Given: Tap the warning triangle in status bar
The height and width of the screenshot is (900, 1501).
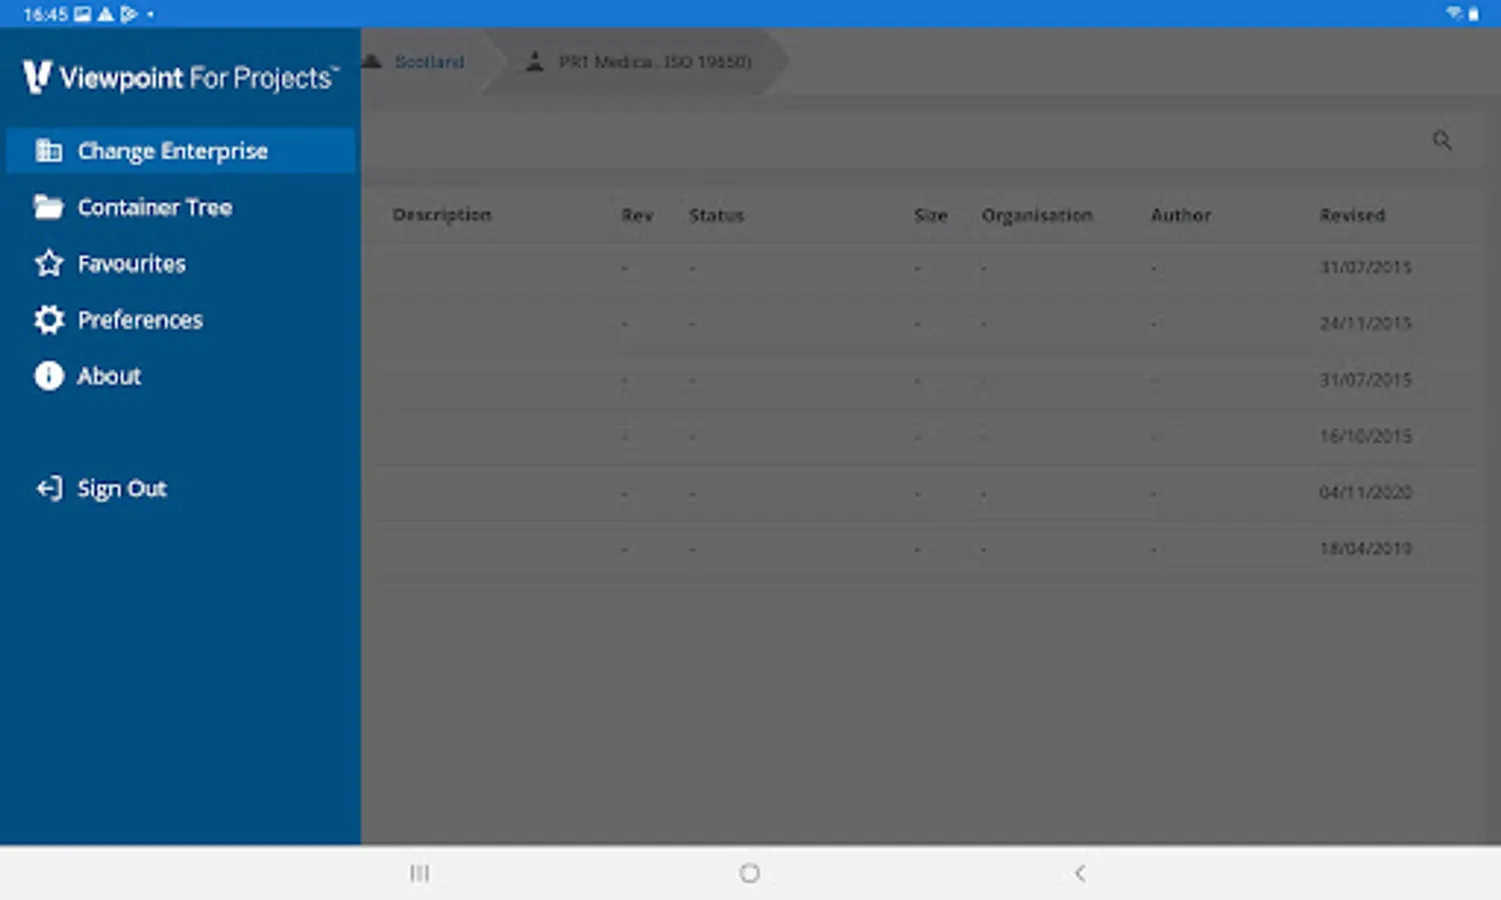Looking at the screenshot, I should coord(105,14).
